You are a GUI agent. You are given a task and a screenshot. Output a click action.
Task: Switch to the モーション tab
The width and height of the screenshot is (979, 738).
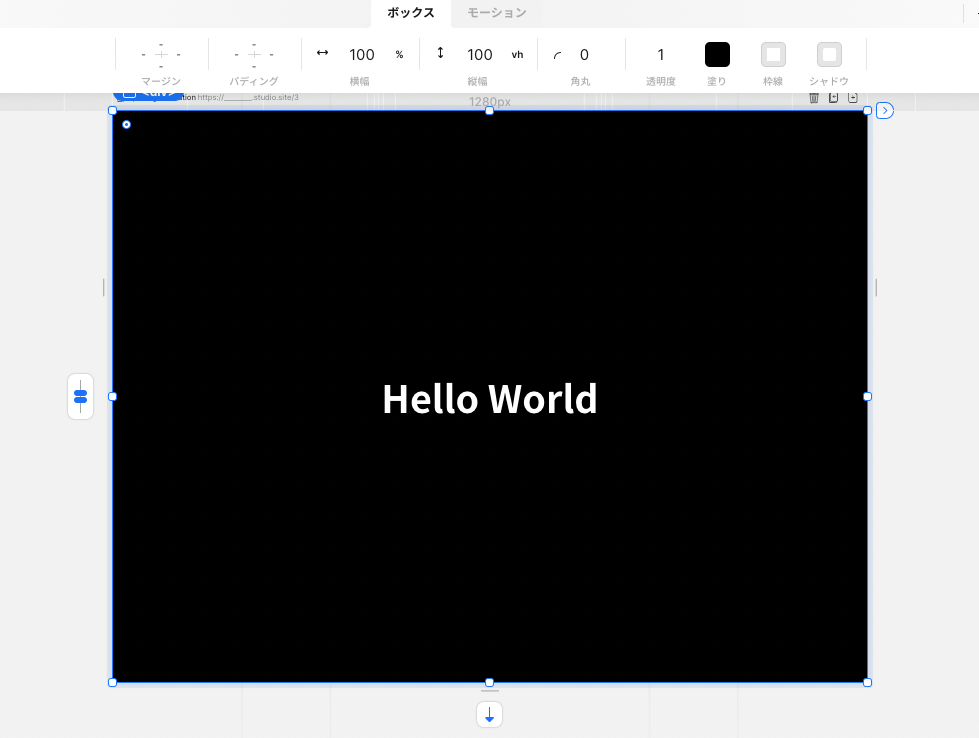[x=497, y=13]
